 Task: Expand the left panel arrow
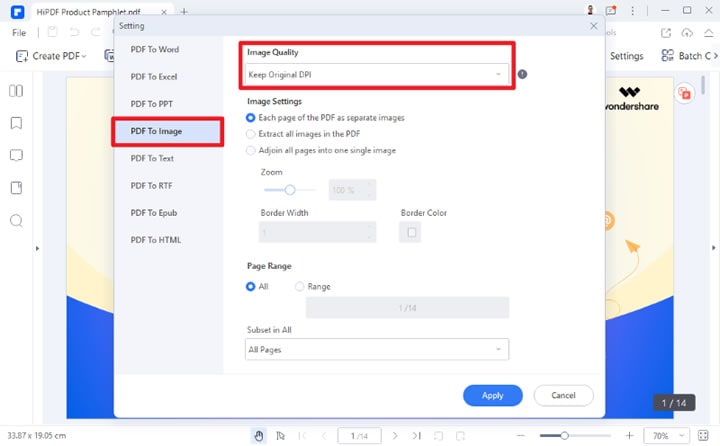coord(37,248)
